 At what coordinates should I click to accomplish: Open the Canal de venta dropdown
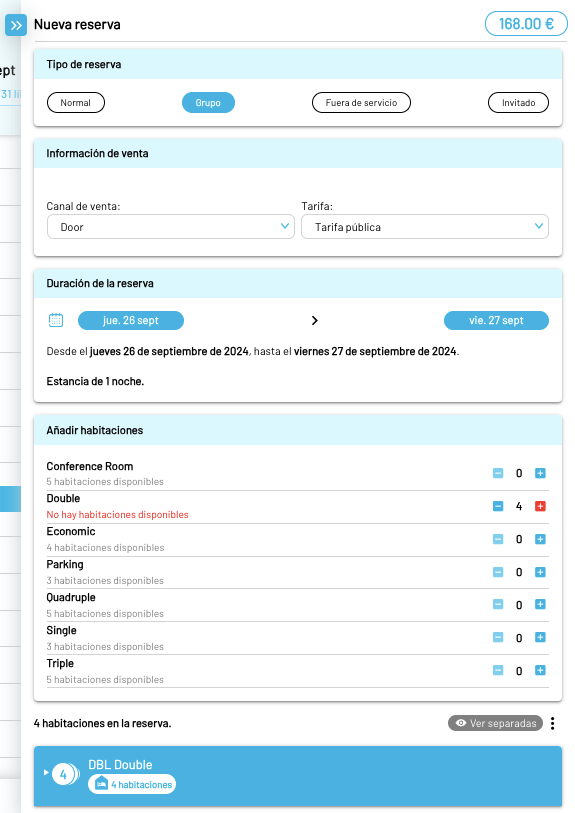coord(171,227)
